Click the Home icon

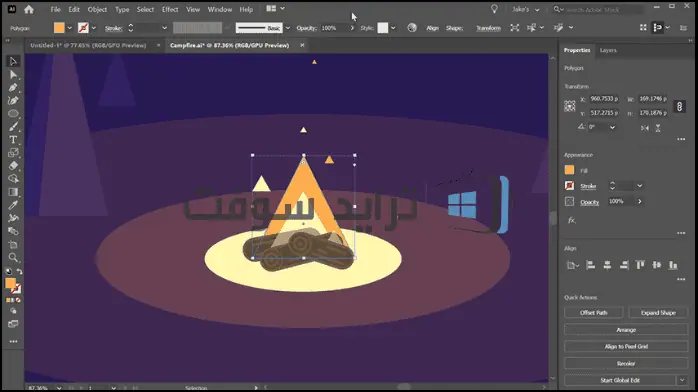coord(29,9)
